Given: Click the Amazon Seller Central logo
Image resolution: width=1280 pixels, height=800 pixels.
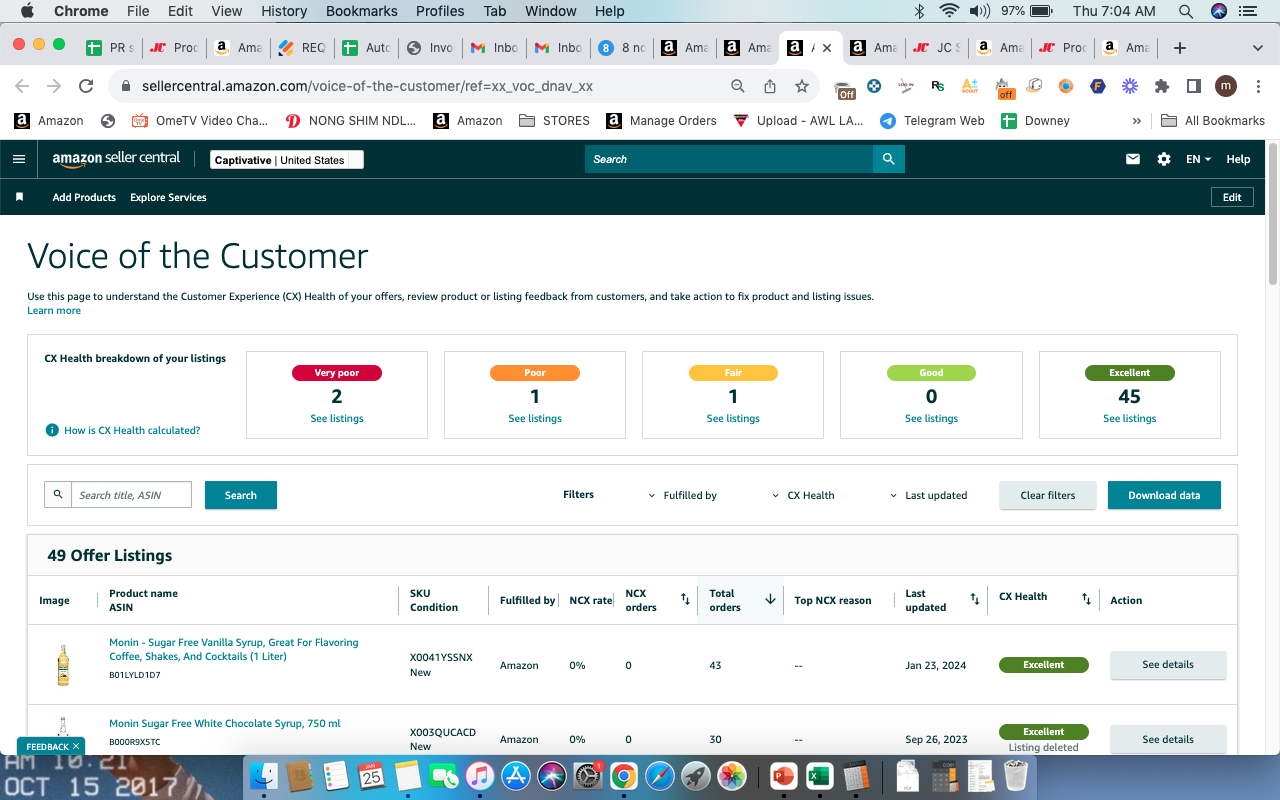Looking at the screenshot, I should (116, 159).
